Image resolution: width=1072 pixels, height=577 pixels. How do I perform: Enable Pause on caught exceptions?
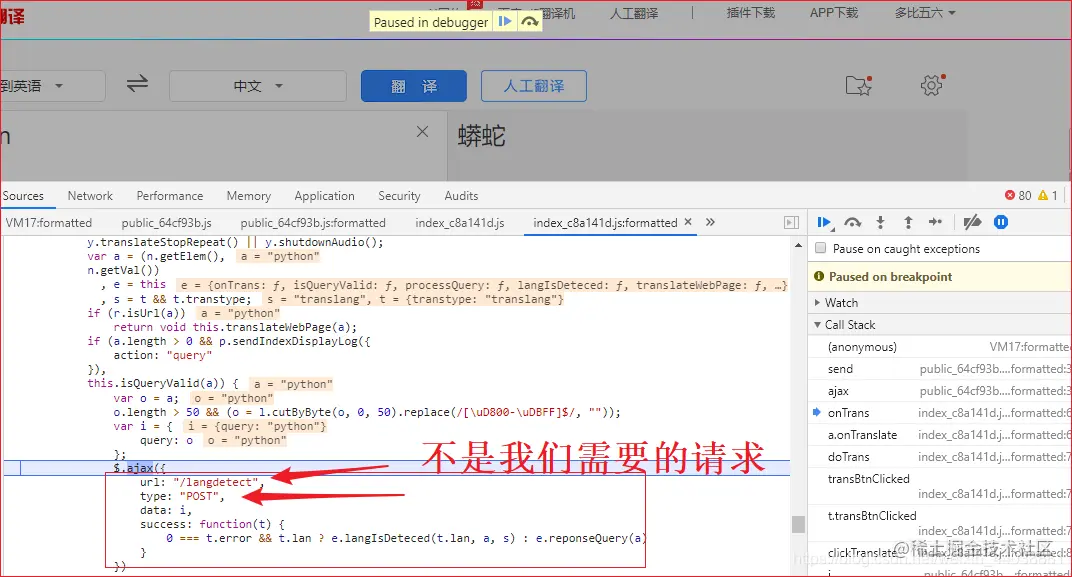[821, 248]
